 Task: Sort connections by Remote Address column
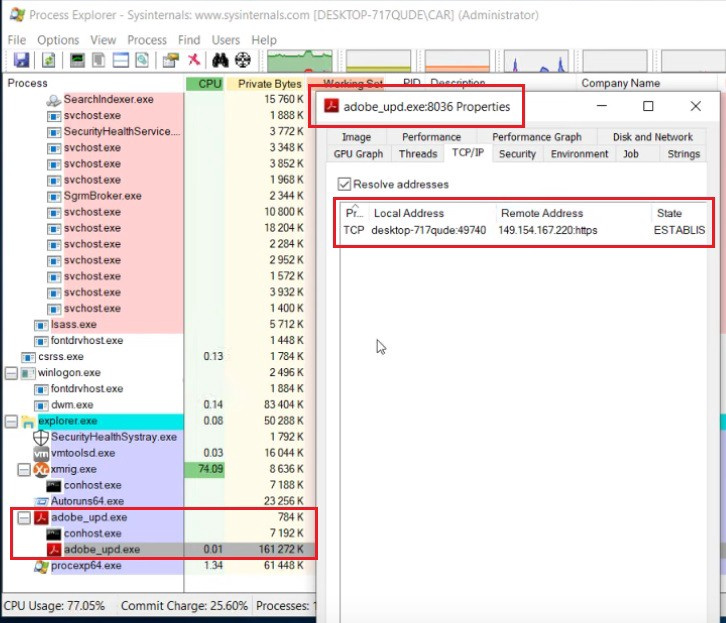(x=542, y=213)
